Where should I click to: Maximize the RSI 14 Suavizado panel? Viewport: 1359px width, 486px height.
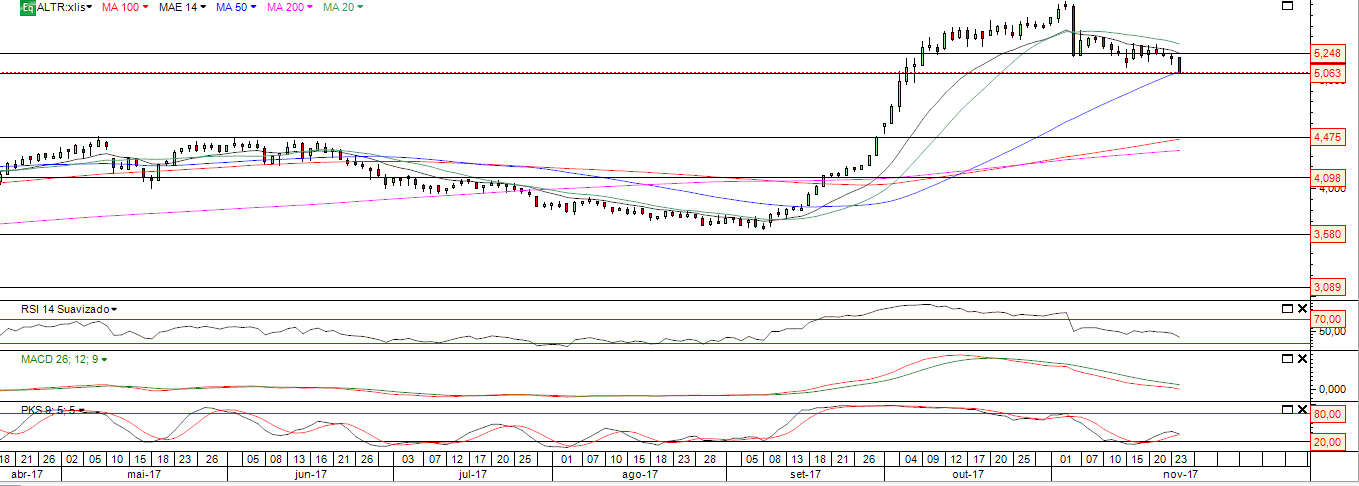click(1287, 309)
